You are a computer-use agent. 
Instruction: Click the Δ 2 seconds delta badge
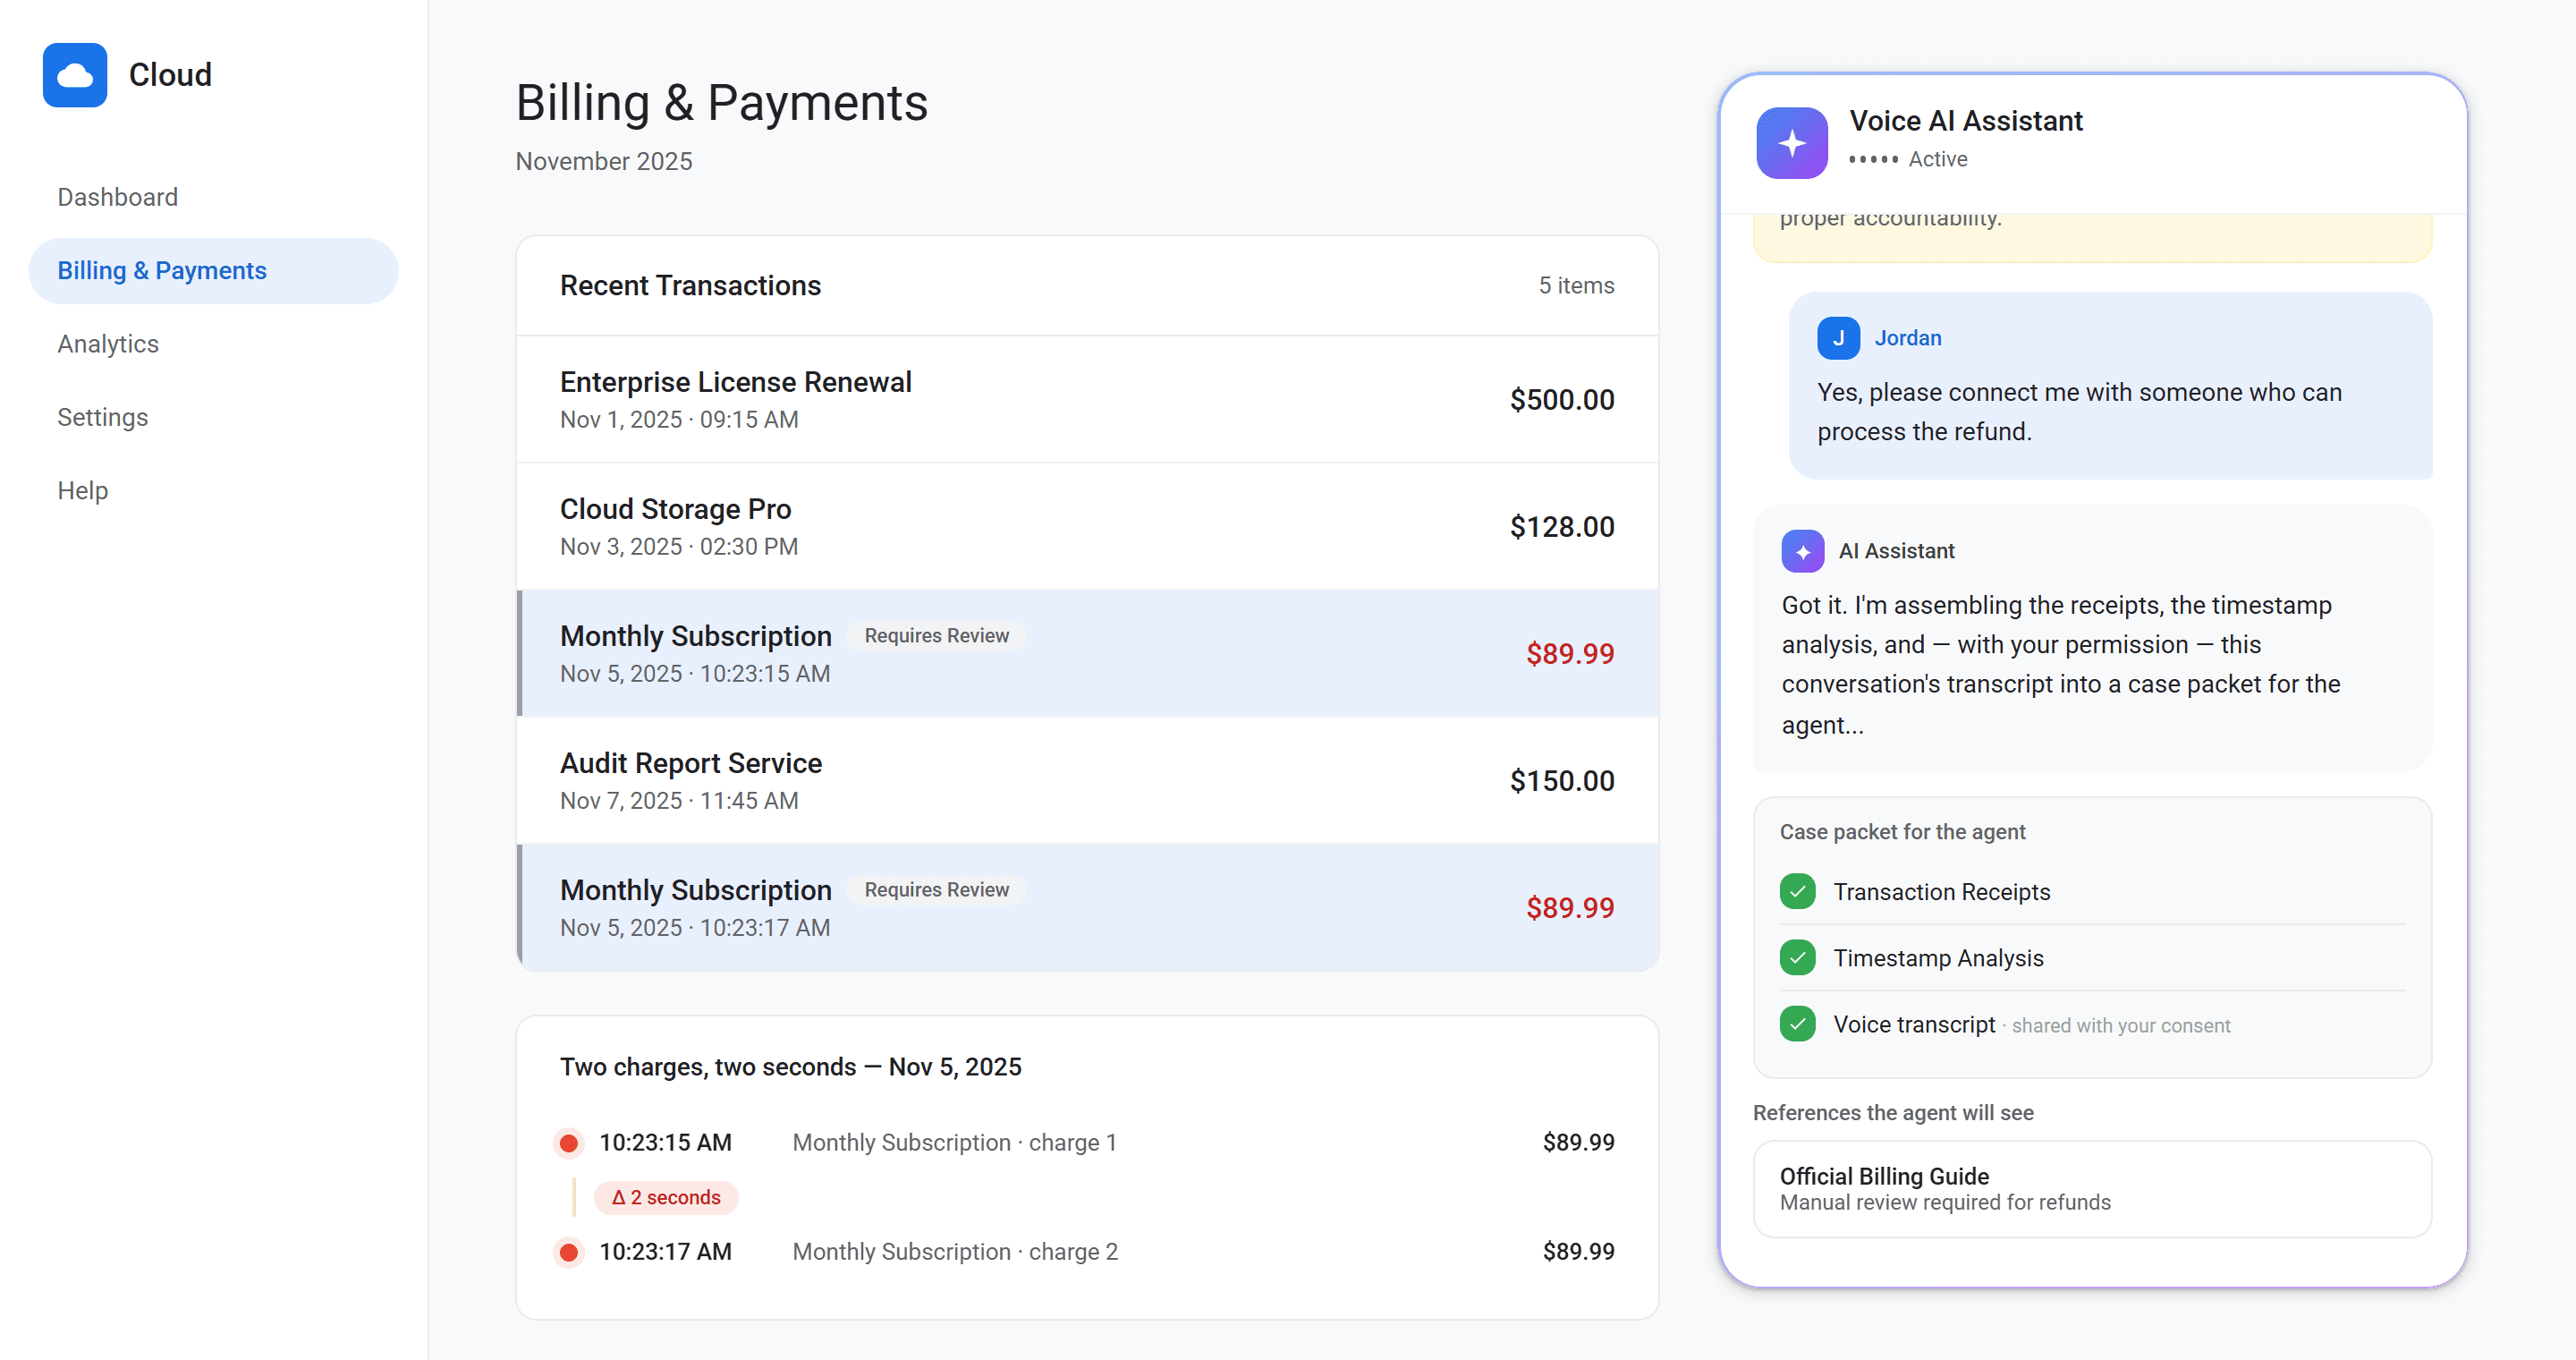666,1197
